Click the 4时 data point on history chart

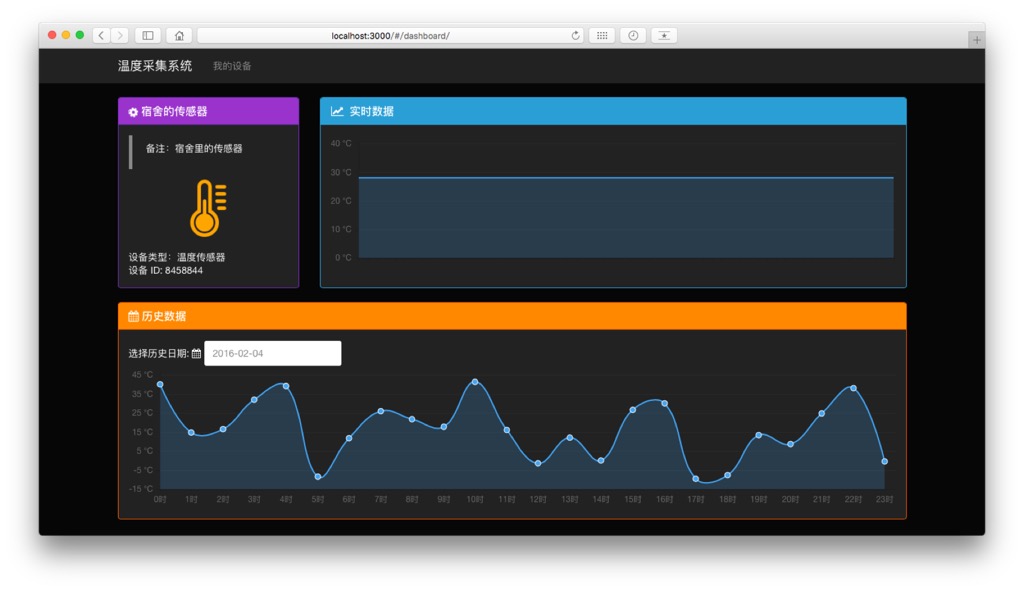(286, 386)
